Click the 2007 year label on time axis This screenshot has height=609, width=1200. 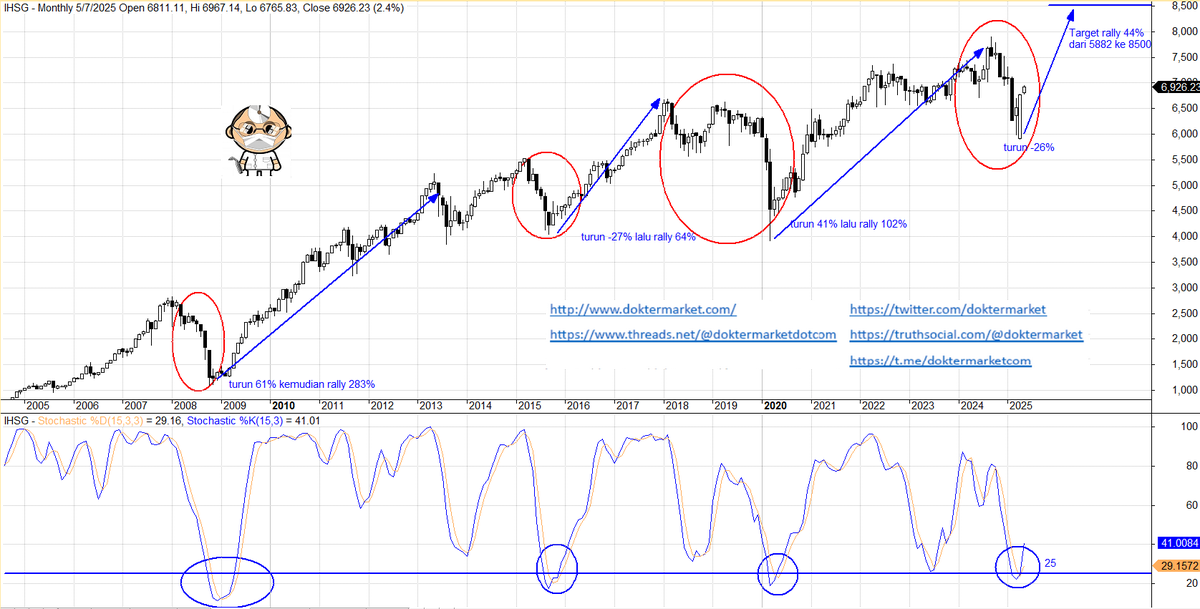(x=136, y=406)
